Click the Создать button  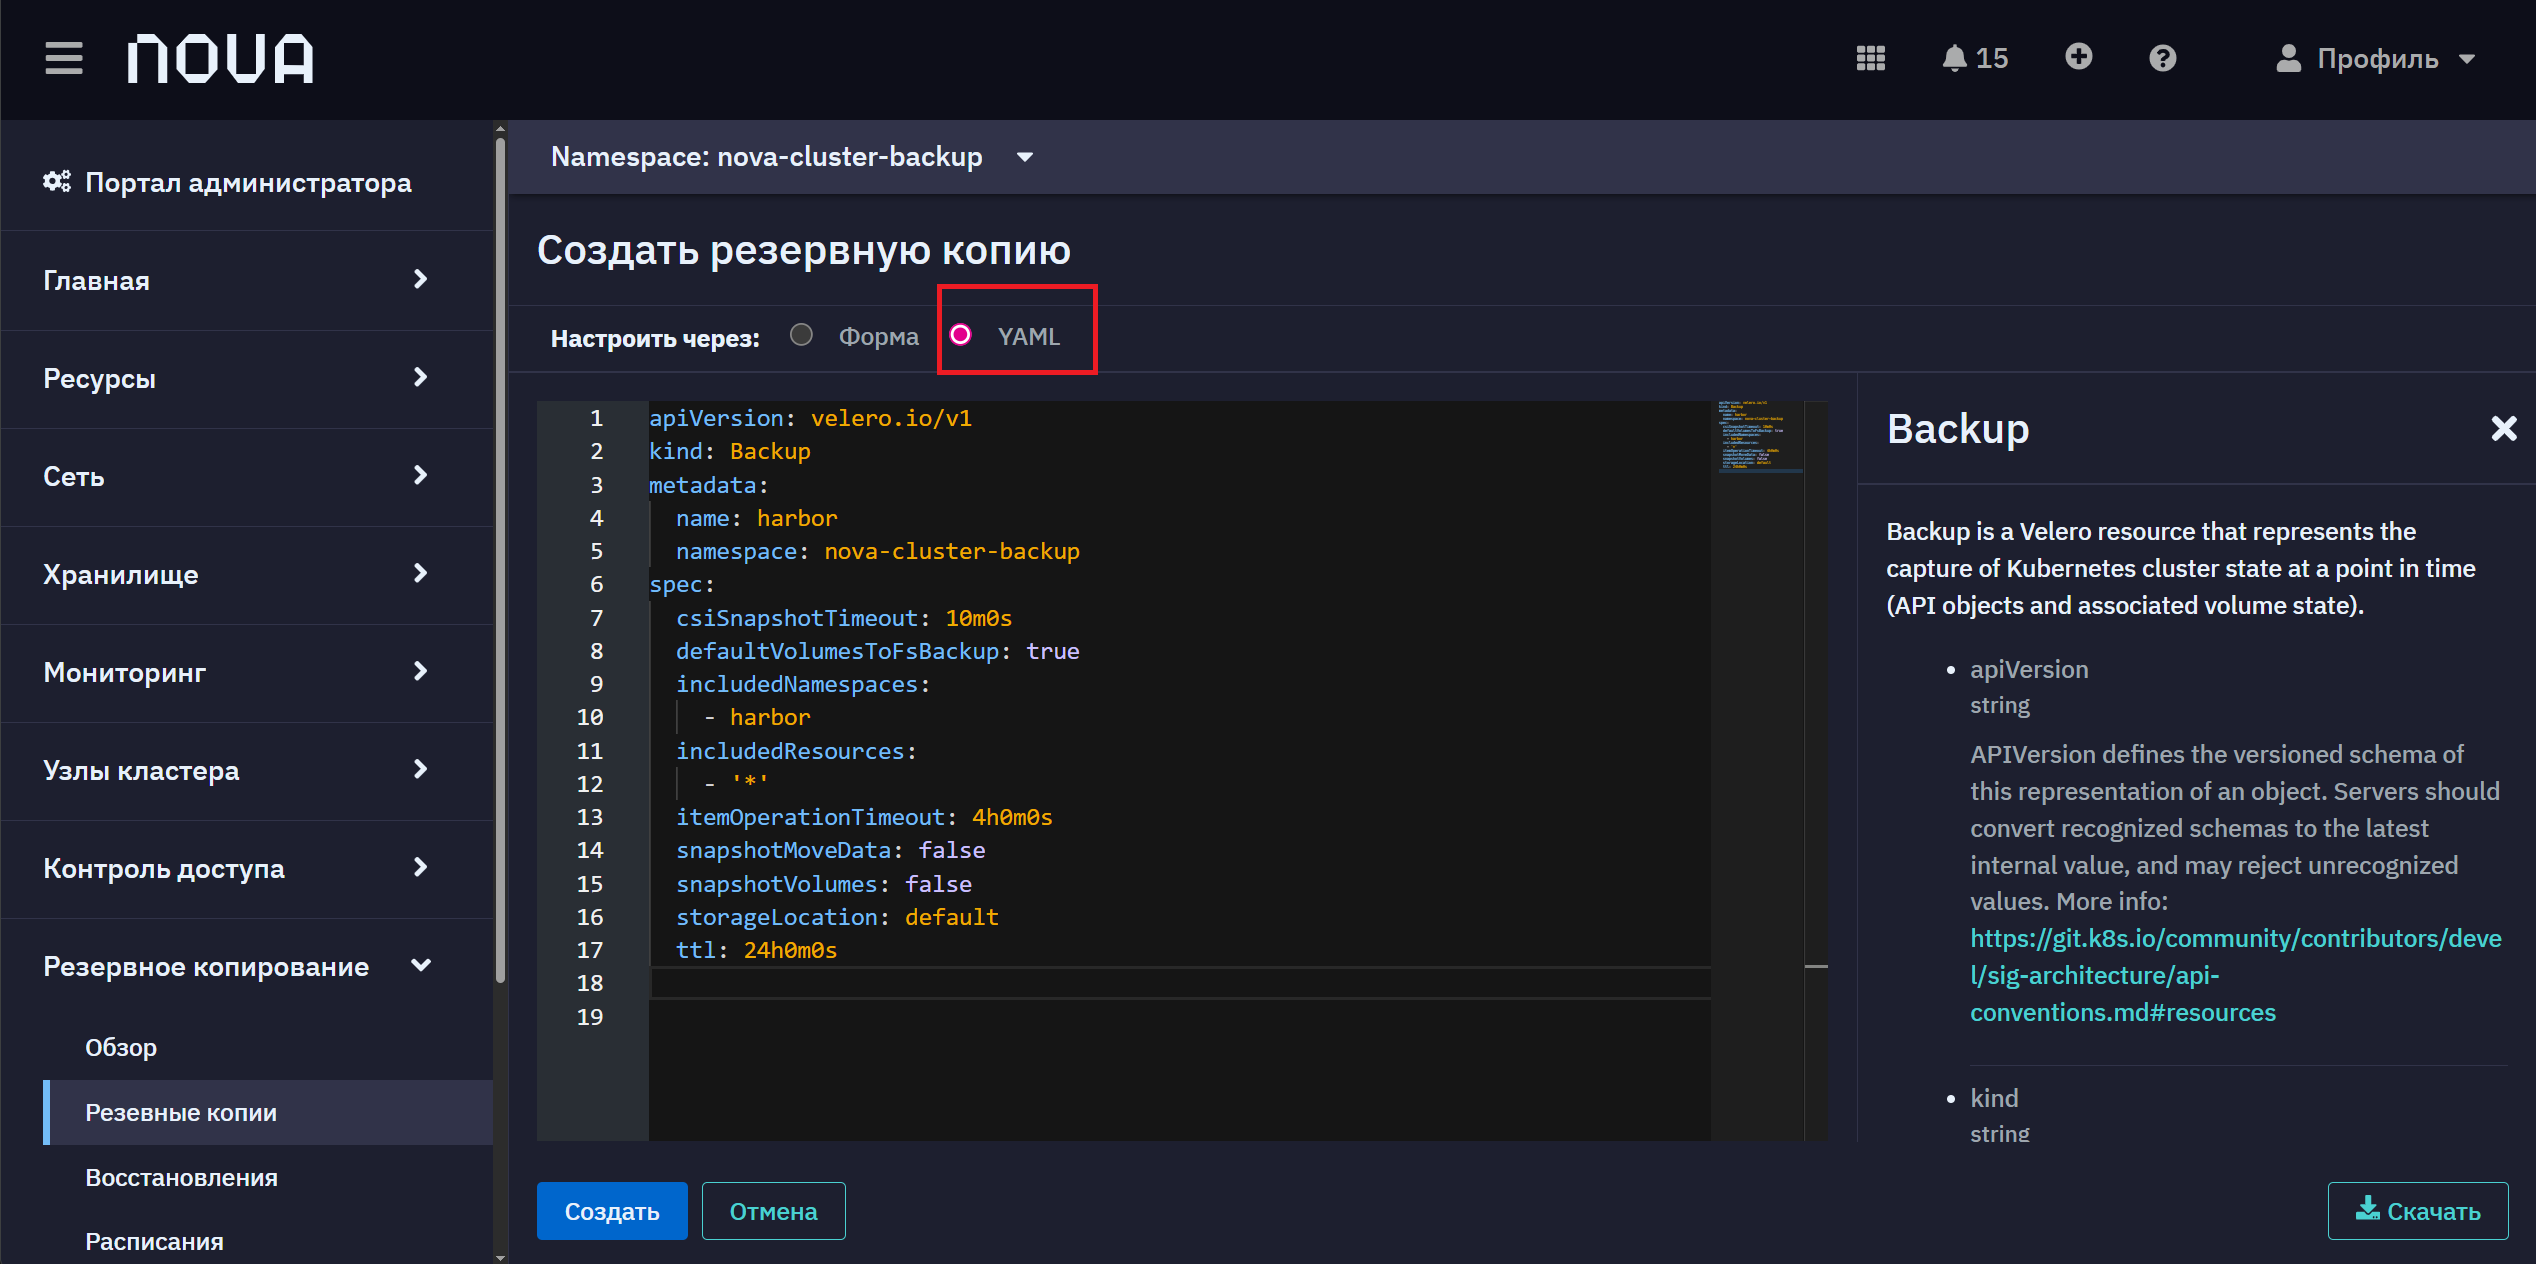[x=612, y=1211]
